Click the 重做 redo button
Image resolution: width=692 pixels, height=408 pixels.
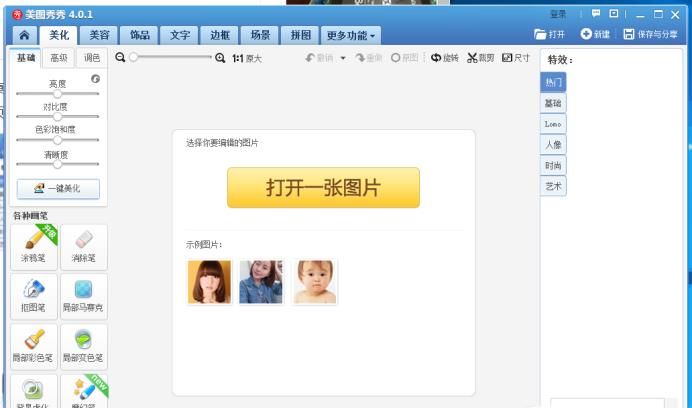369,58
